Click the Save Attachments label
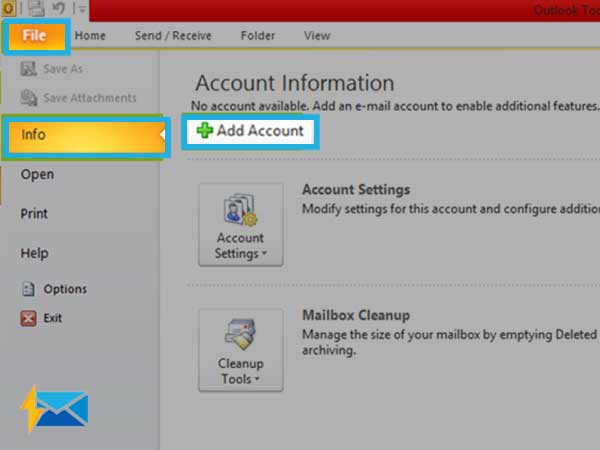The height and width of the screenshot is (450, 600). point(90,98)
